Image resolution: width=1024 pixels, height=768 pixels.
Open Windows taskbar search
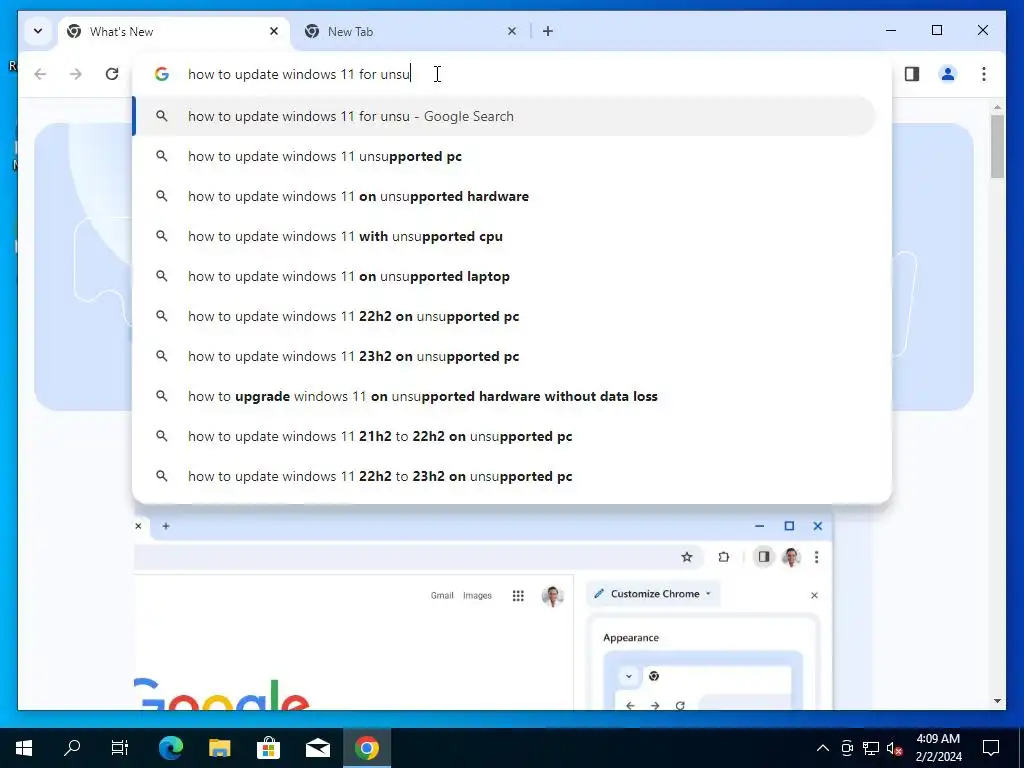coord(72,748)
